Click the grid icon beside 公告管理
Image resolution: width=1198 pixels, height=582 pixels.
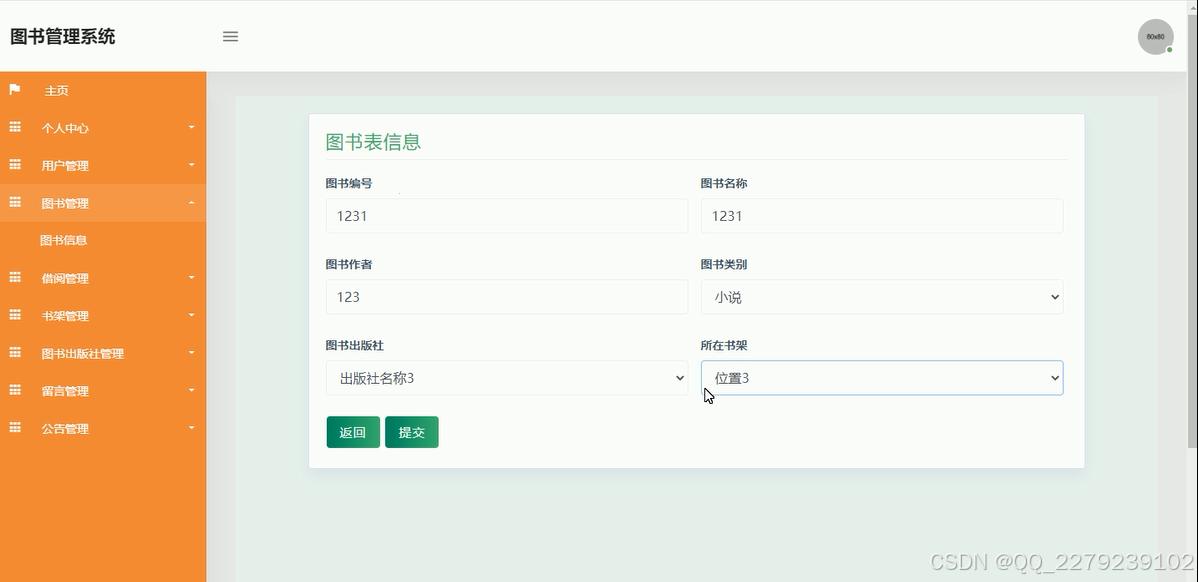point(15,428)
